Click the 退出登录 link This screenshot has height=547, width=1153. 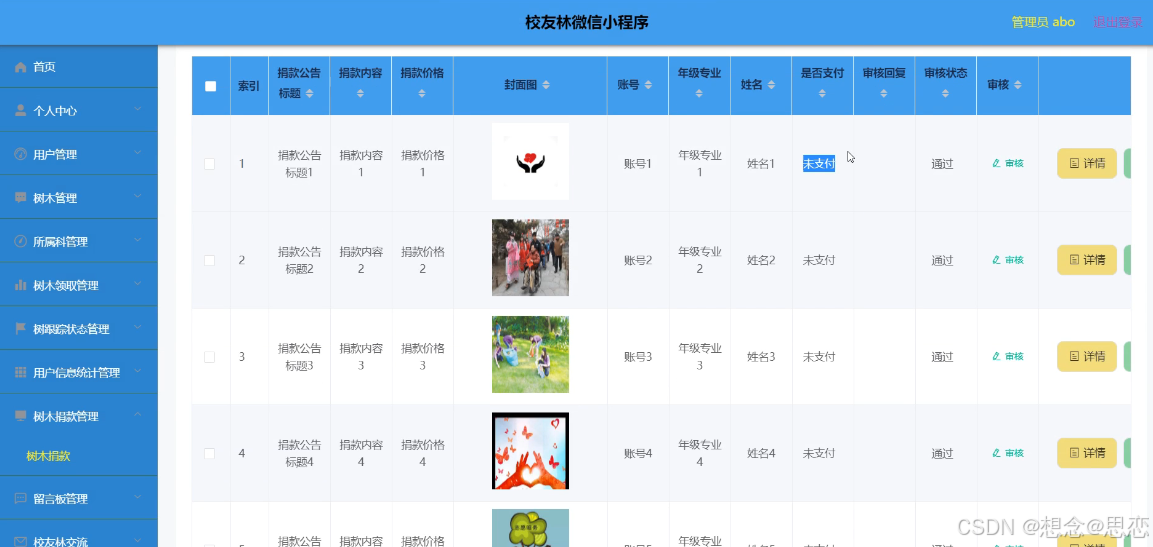tap(1118, 22)
